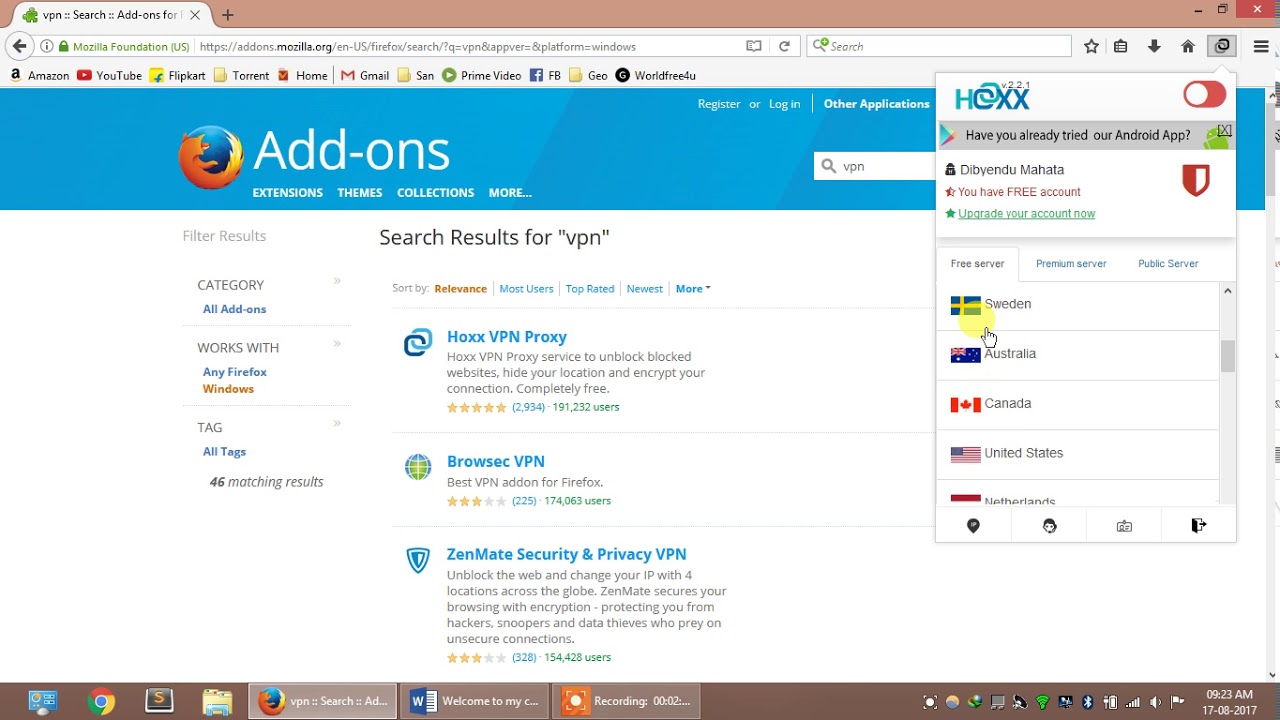The image size is (1280, 720).
Task: Toggle the Hoxx VPN connection switch
Action: coord(1204,95)
